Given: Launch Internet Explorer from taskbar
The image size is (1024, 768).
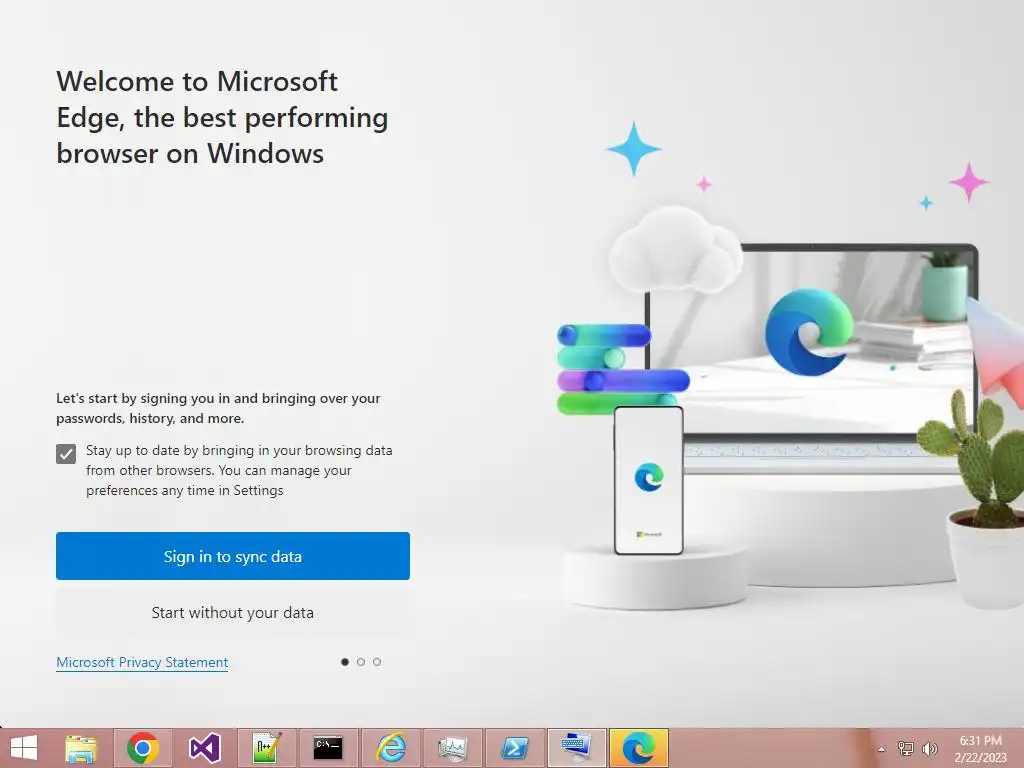Looking at the screenshot, I should 391,748.
